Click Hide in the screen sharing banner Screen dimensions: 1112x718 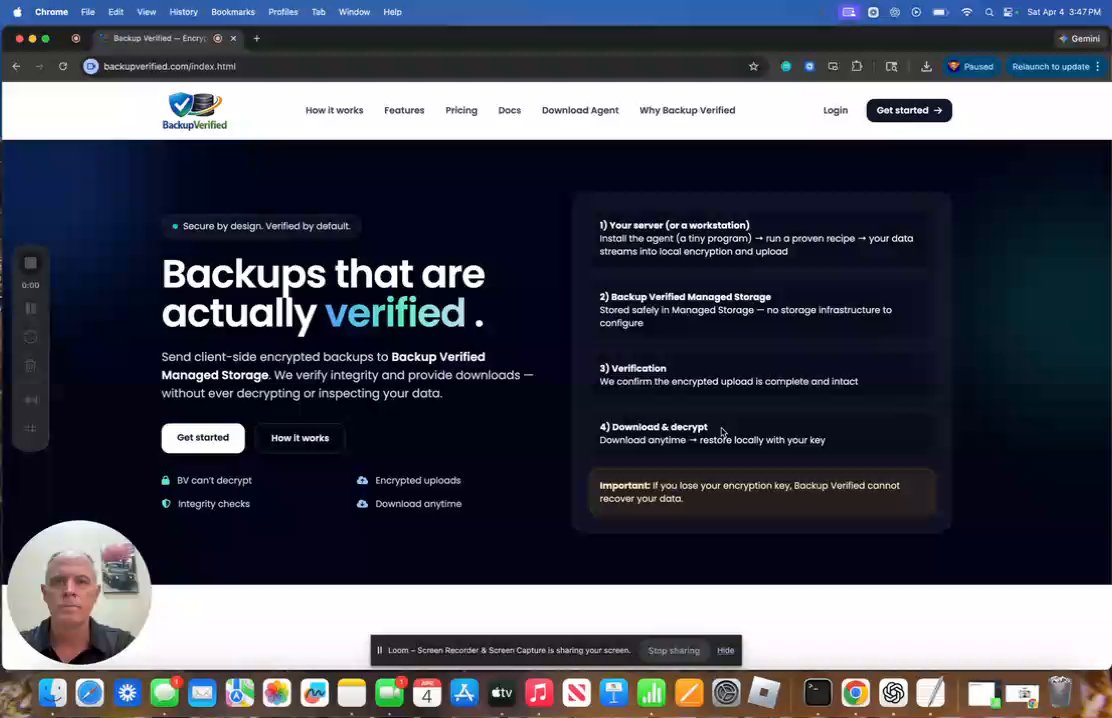tap(725, 651)
